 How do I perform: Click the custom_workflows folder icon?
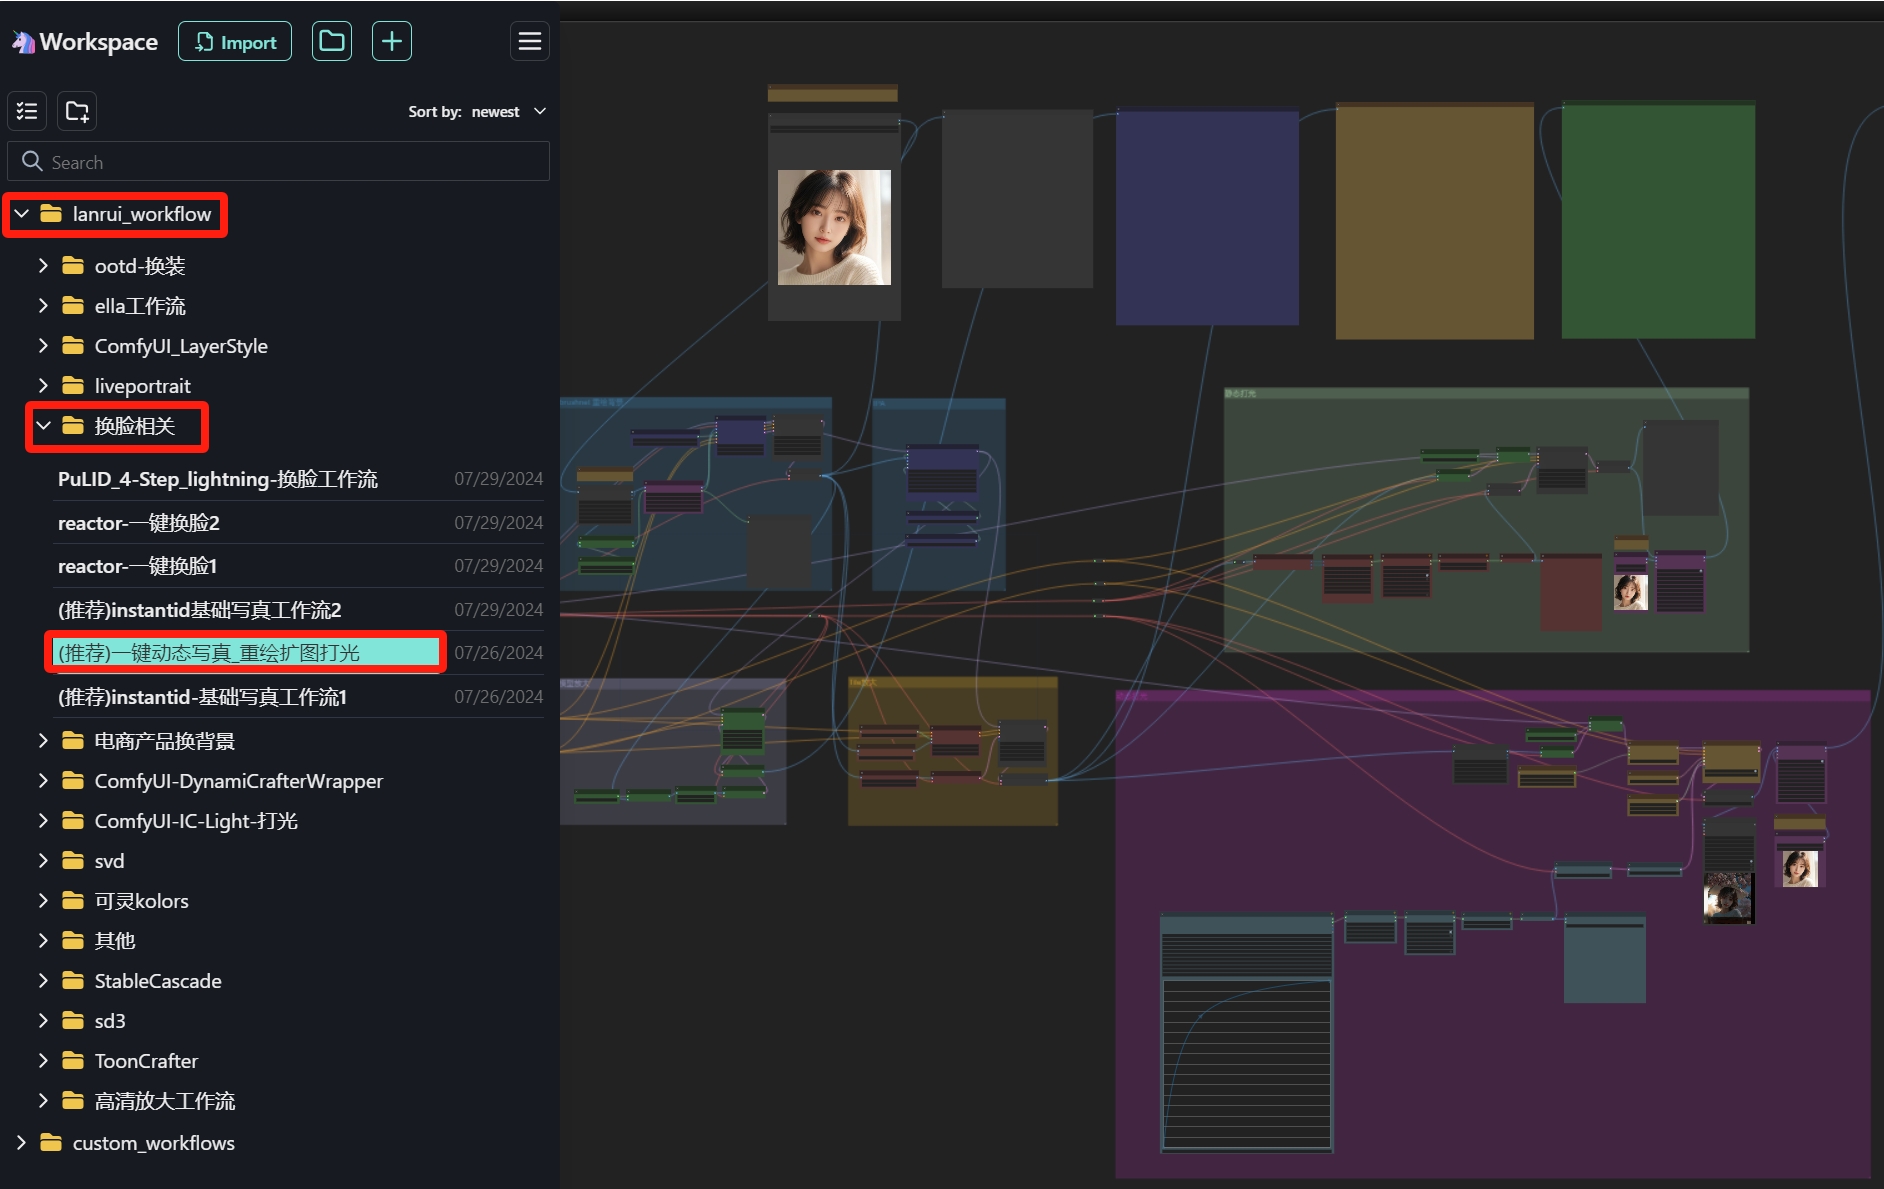(x=51, y=1143)
